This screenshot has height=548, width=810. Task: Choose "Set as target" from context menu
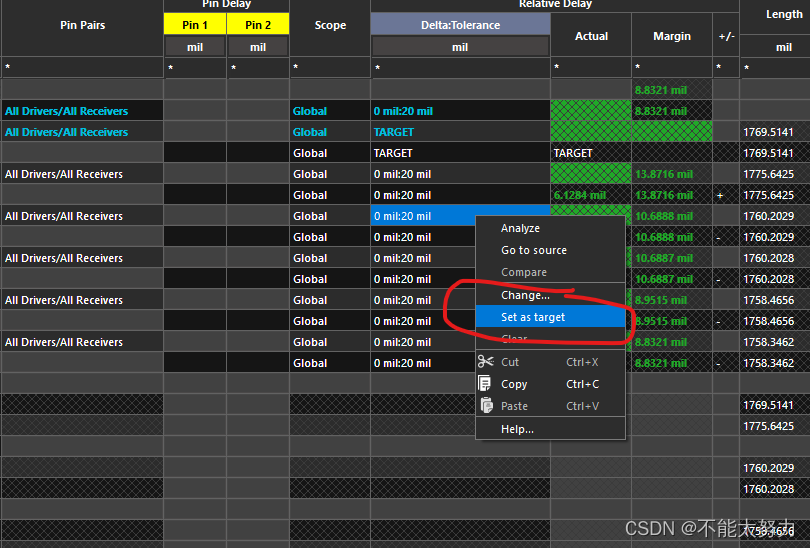click(533, 317)
